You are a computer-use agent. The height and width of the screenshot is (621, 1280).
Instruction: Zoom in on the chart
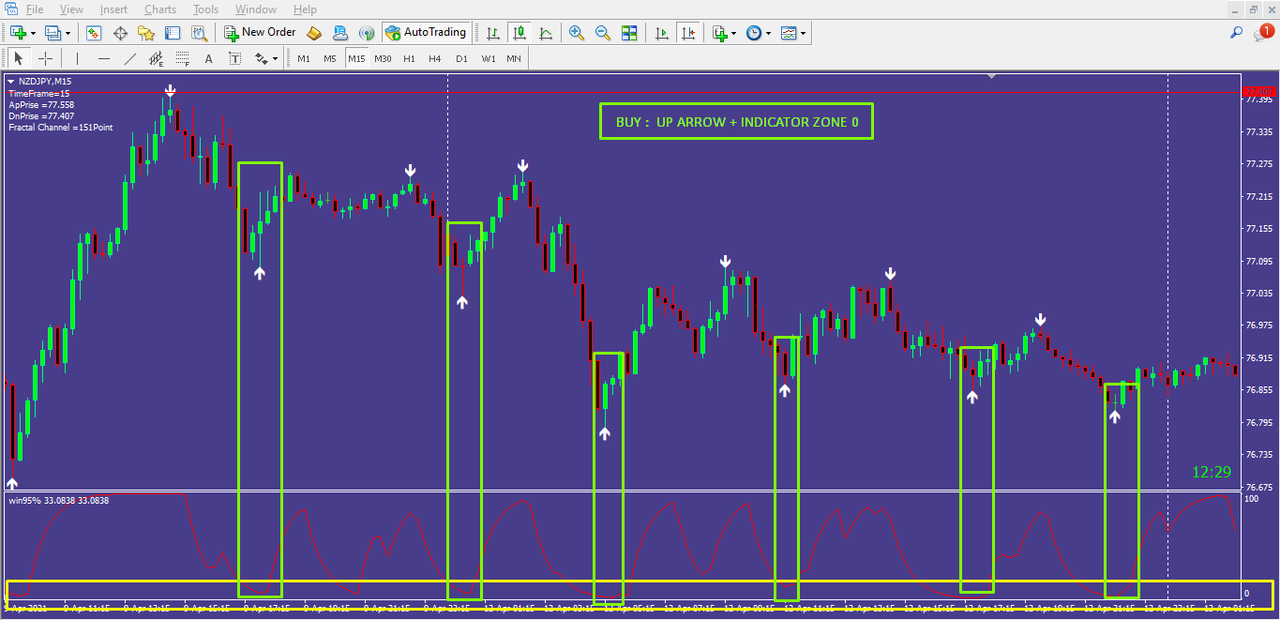(577, 32)
